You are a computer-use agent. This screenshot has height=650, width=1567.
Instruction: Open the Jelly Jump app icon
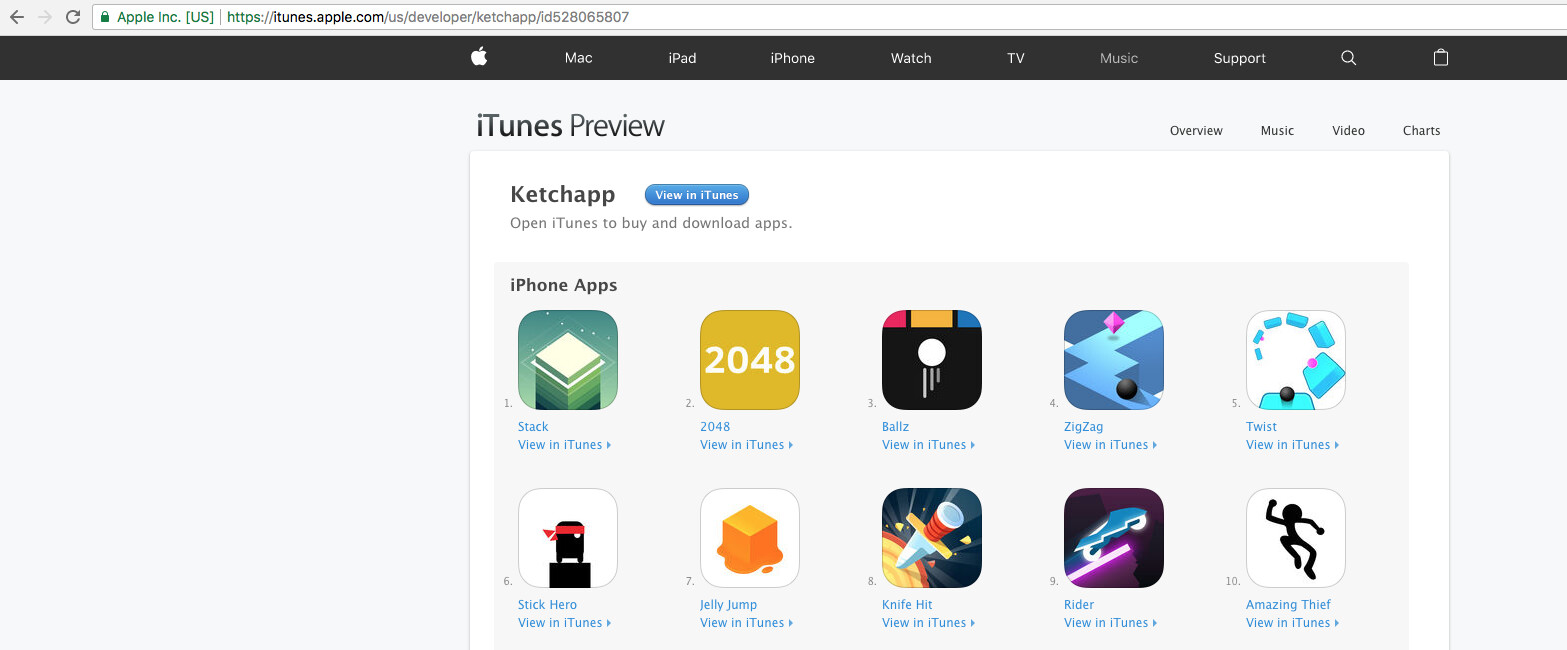[x=750, y=538]
